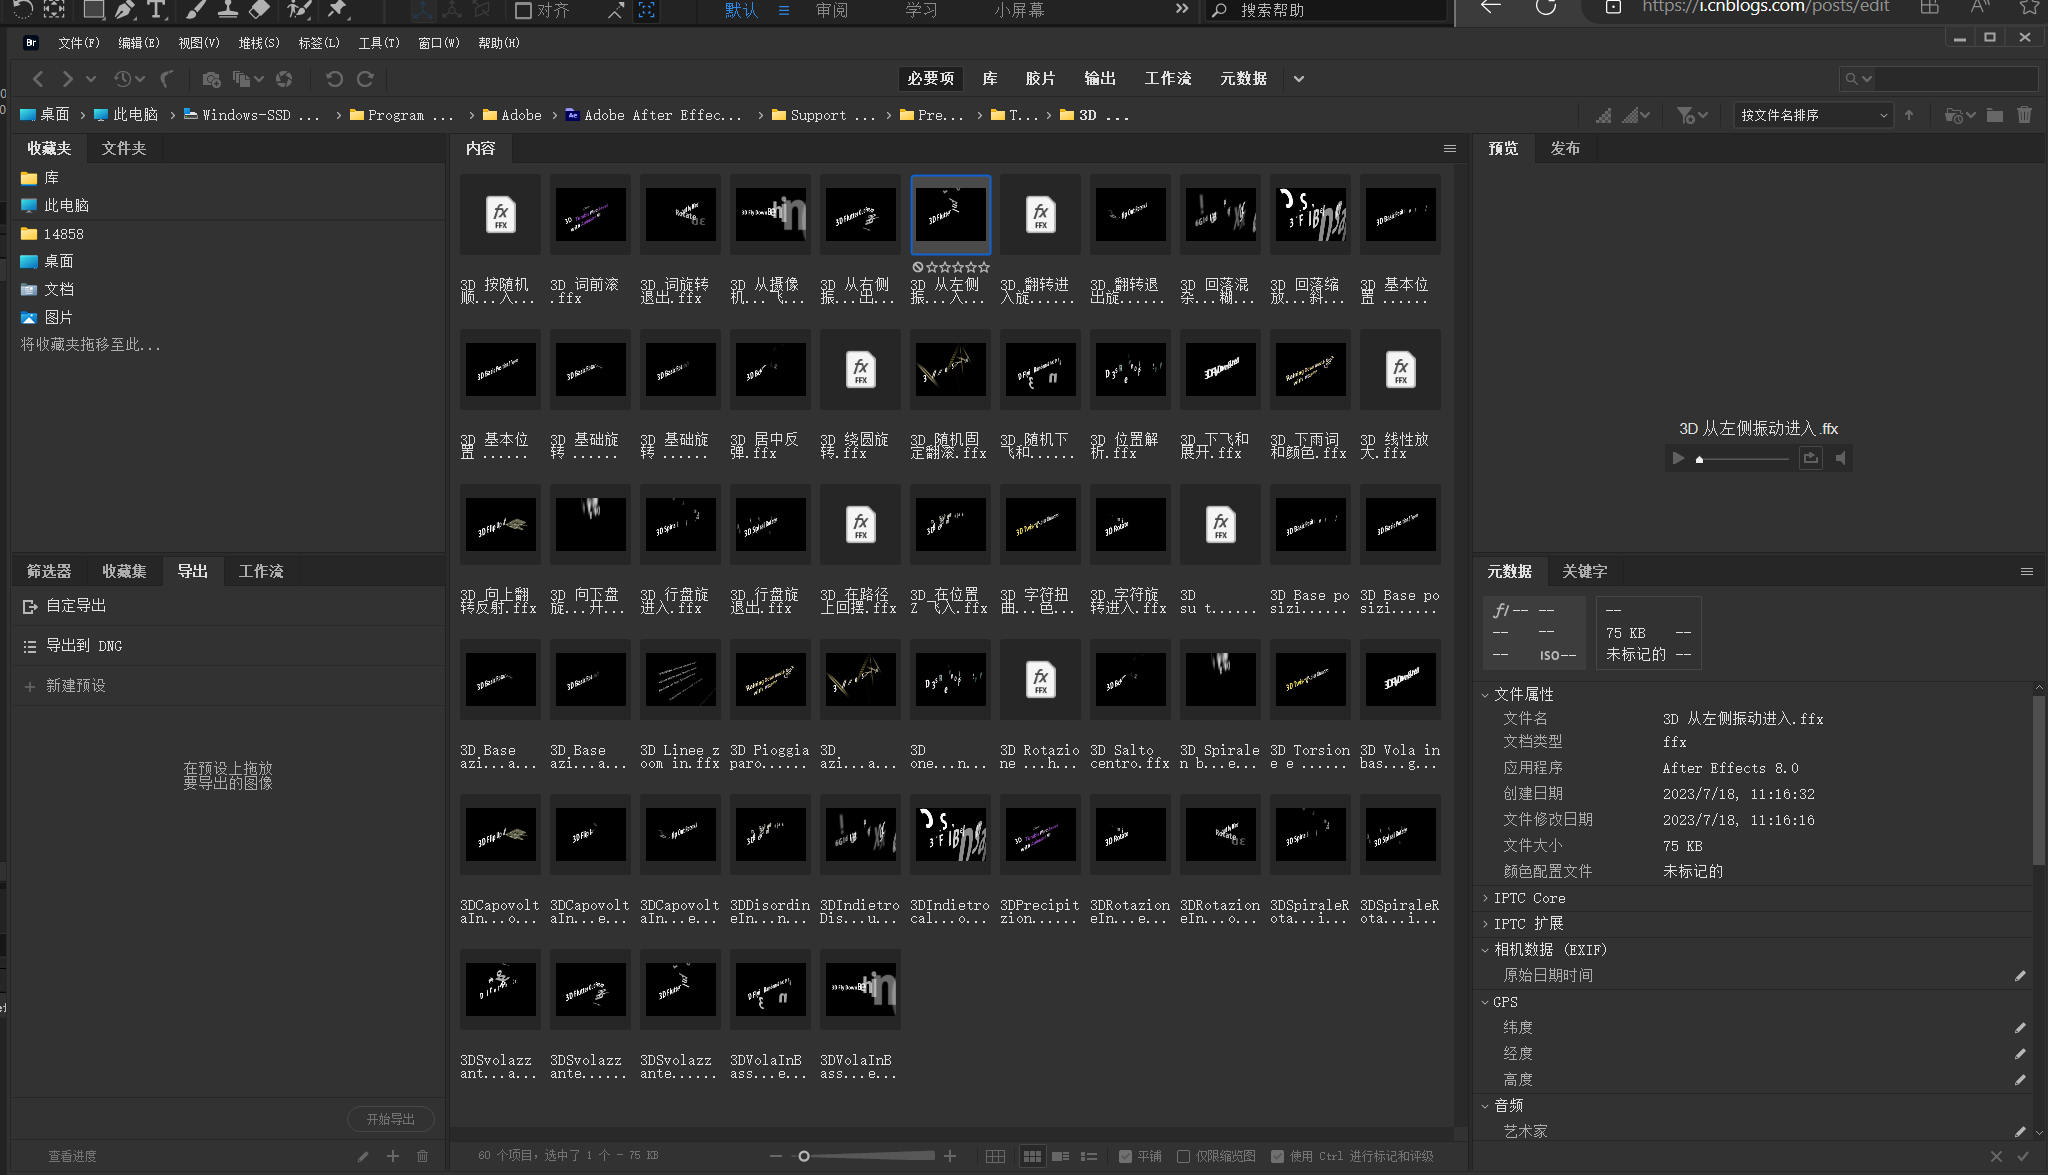Viewport: 2048px width, 1175px height.
Task: Expand the IPTC Core section
Action: coord(1486,898)
